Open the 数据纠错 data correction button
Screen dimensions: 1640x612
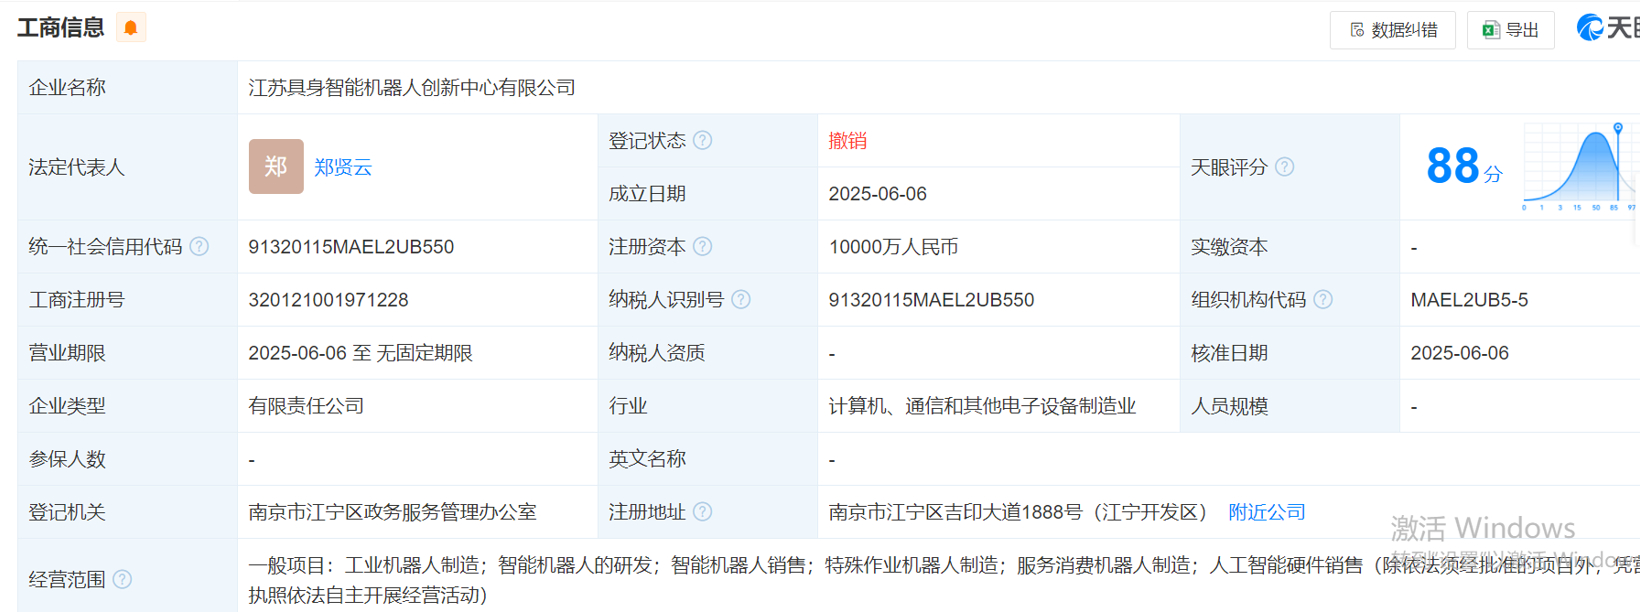pos(1392,30)
